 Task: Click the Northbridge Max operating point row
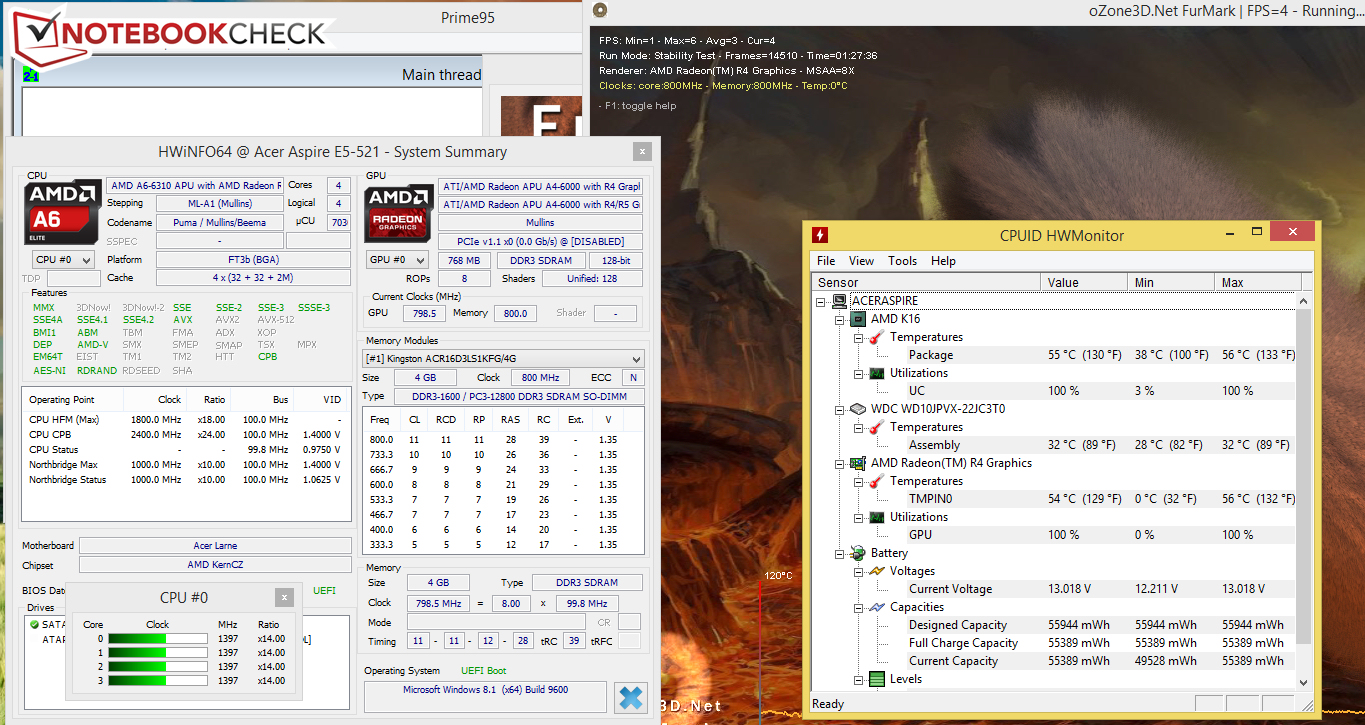(x=187, y=465)
